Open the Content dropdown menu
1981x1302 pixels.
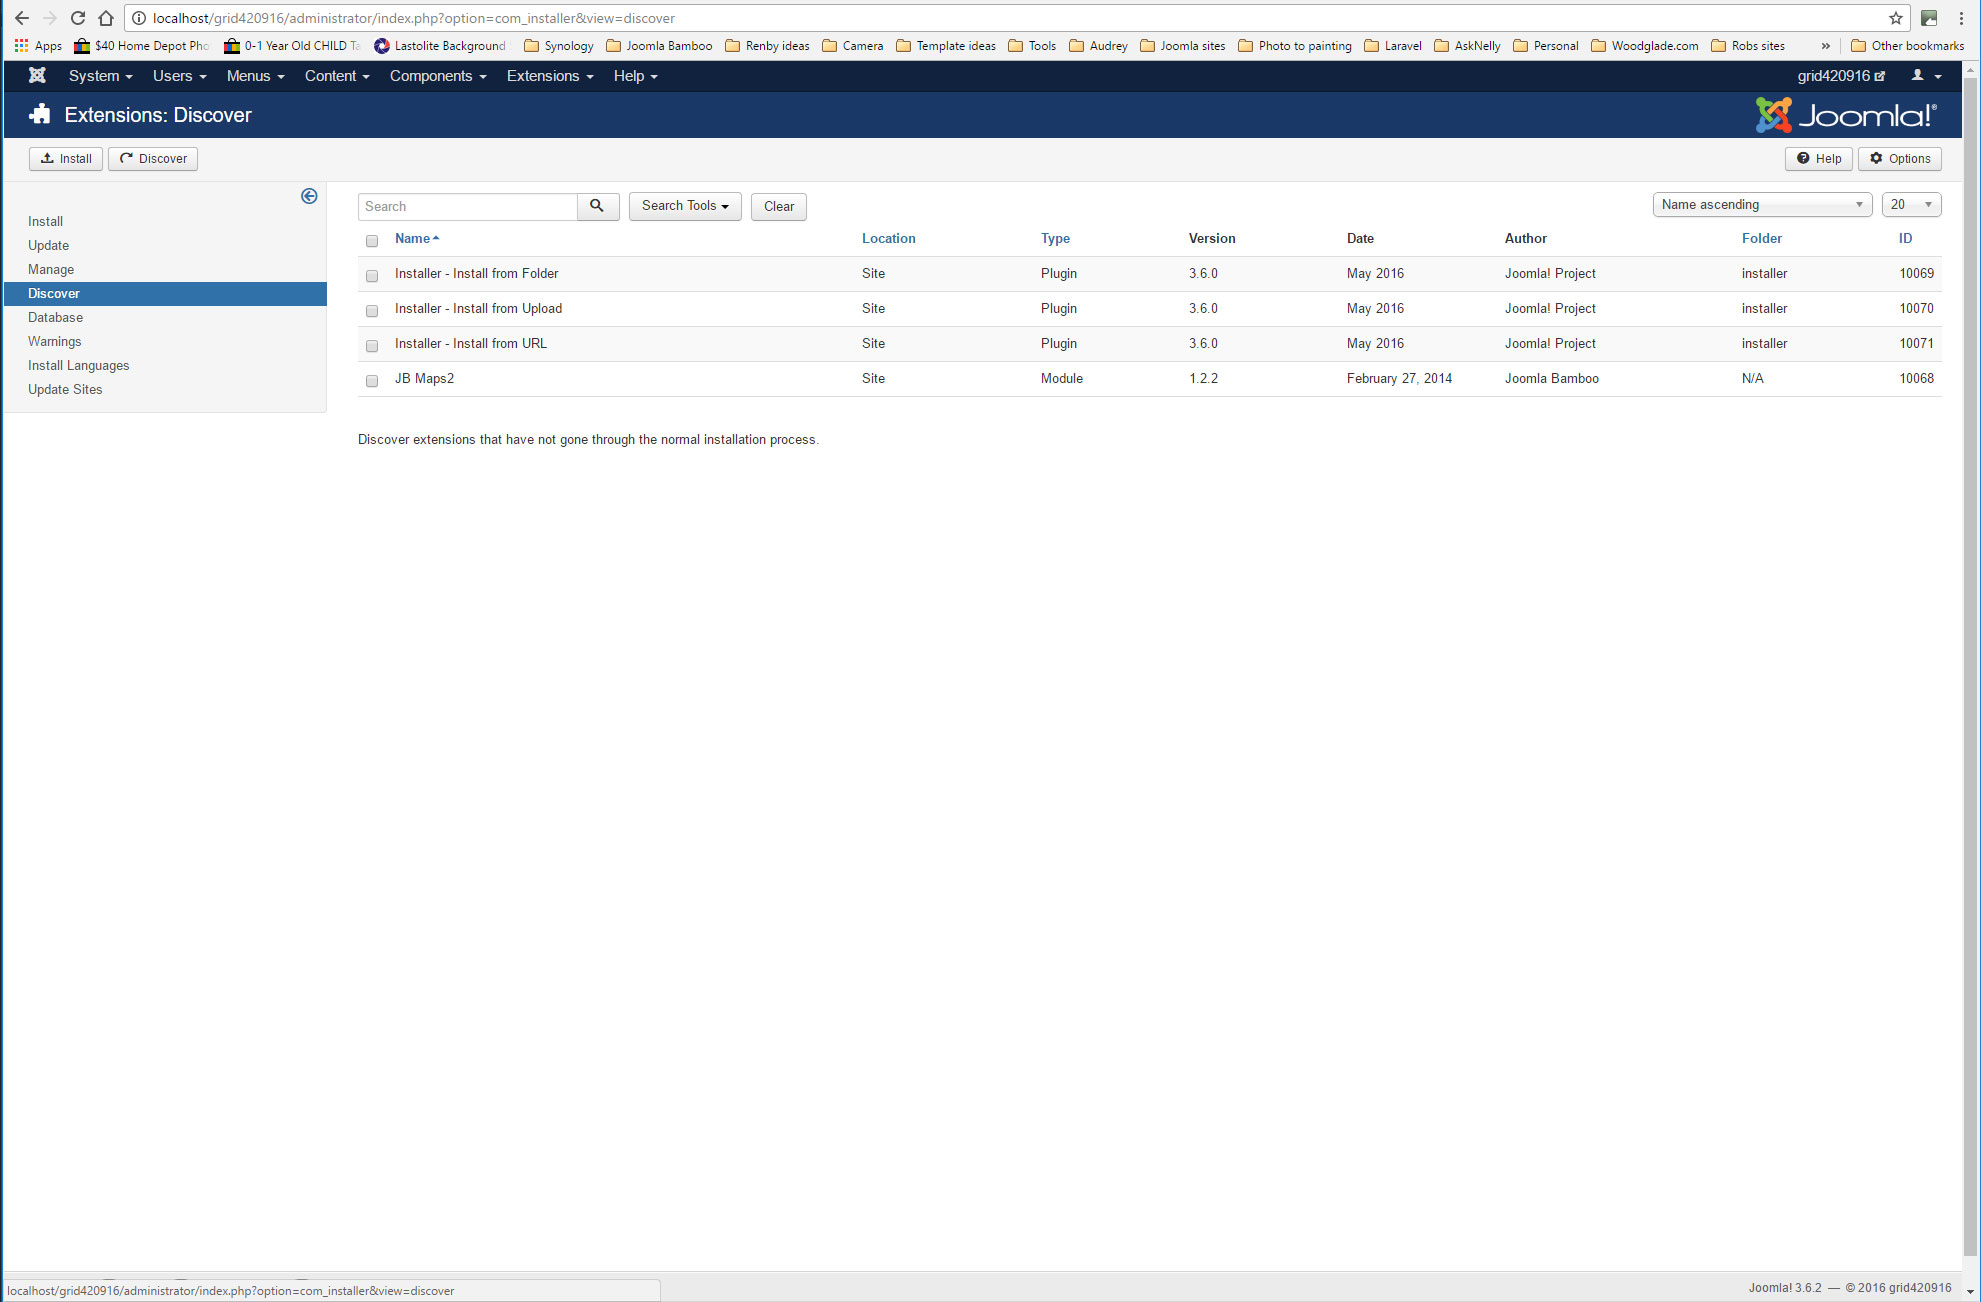337,76
